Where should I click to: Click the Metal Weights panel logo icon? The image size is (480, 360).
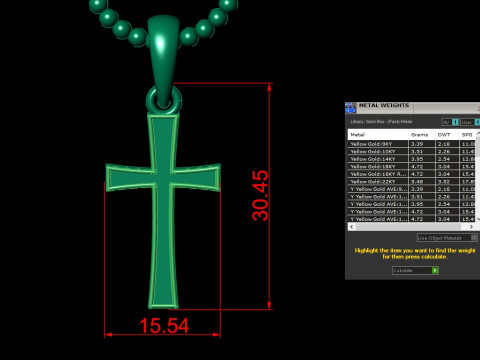[351, 108]
